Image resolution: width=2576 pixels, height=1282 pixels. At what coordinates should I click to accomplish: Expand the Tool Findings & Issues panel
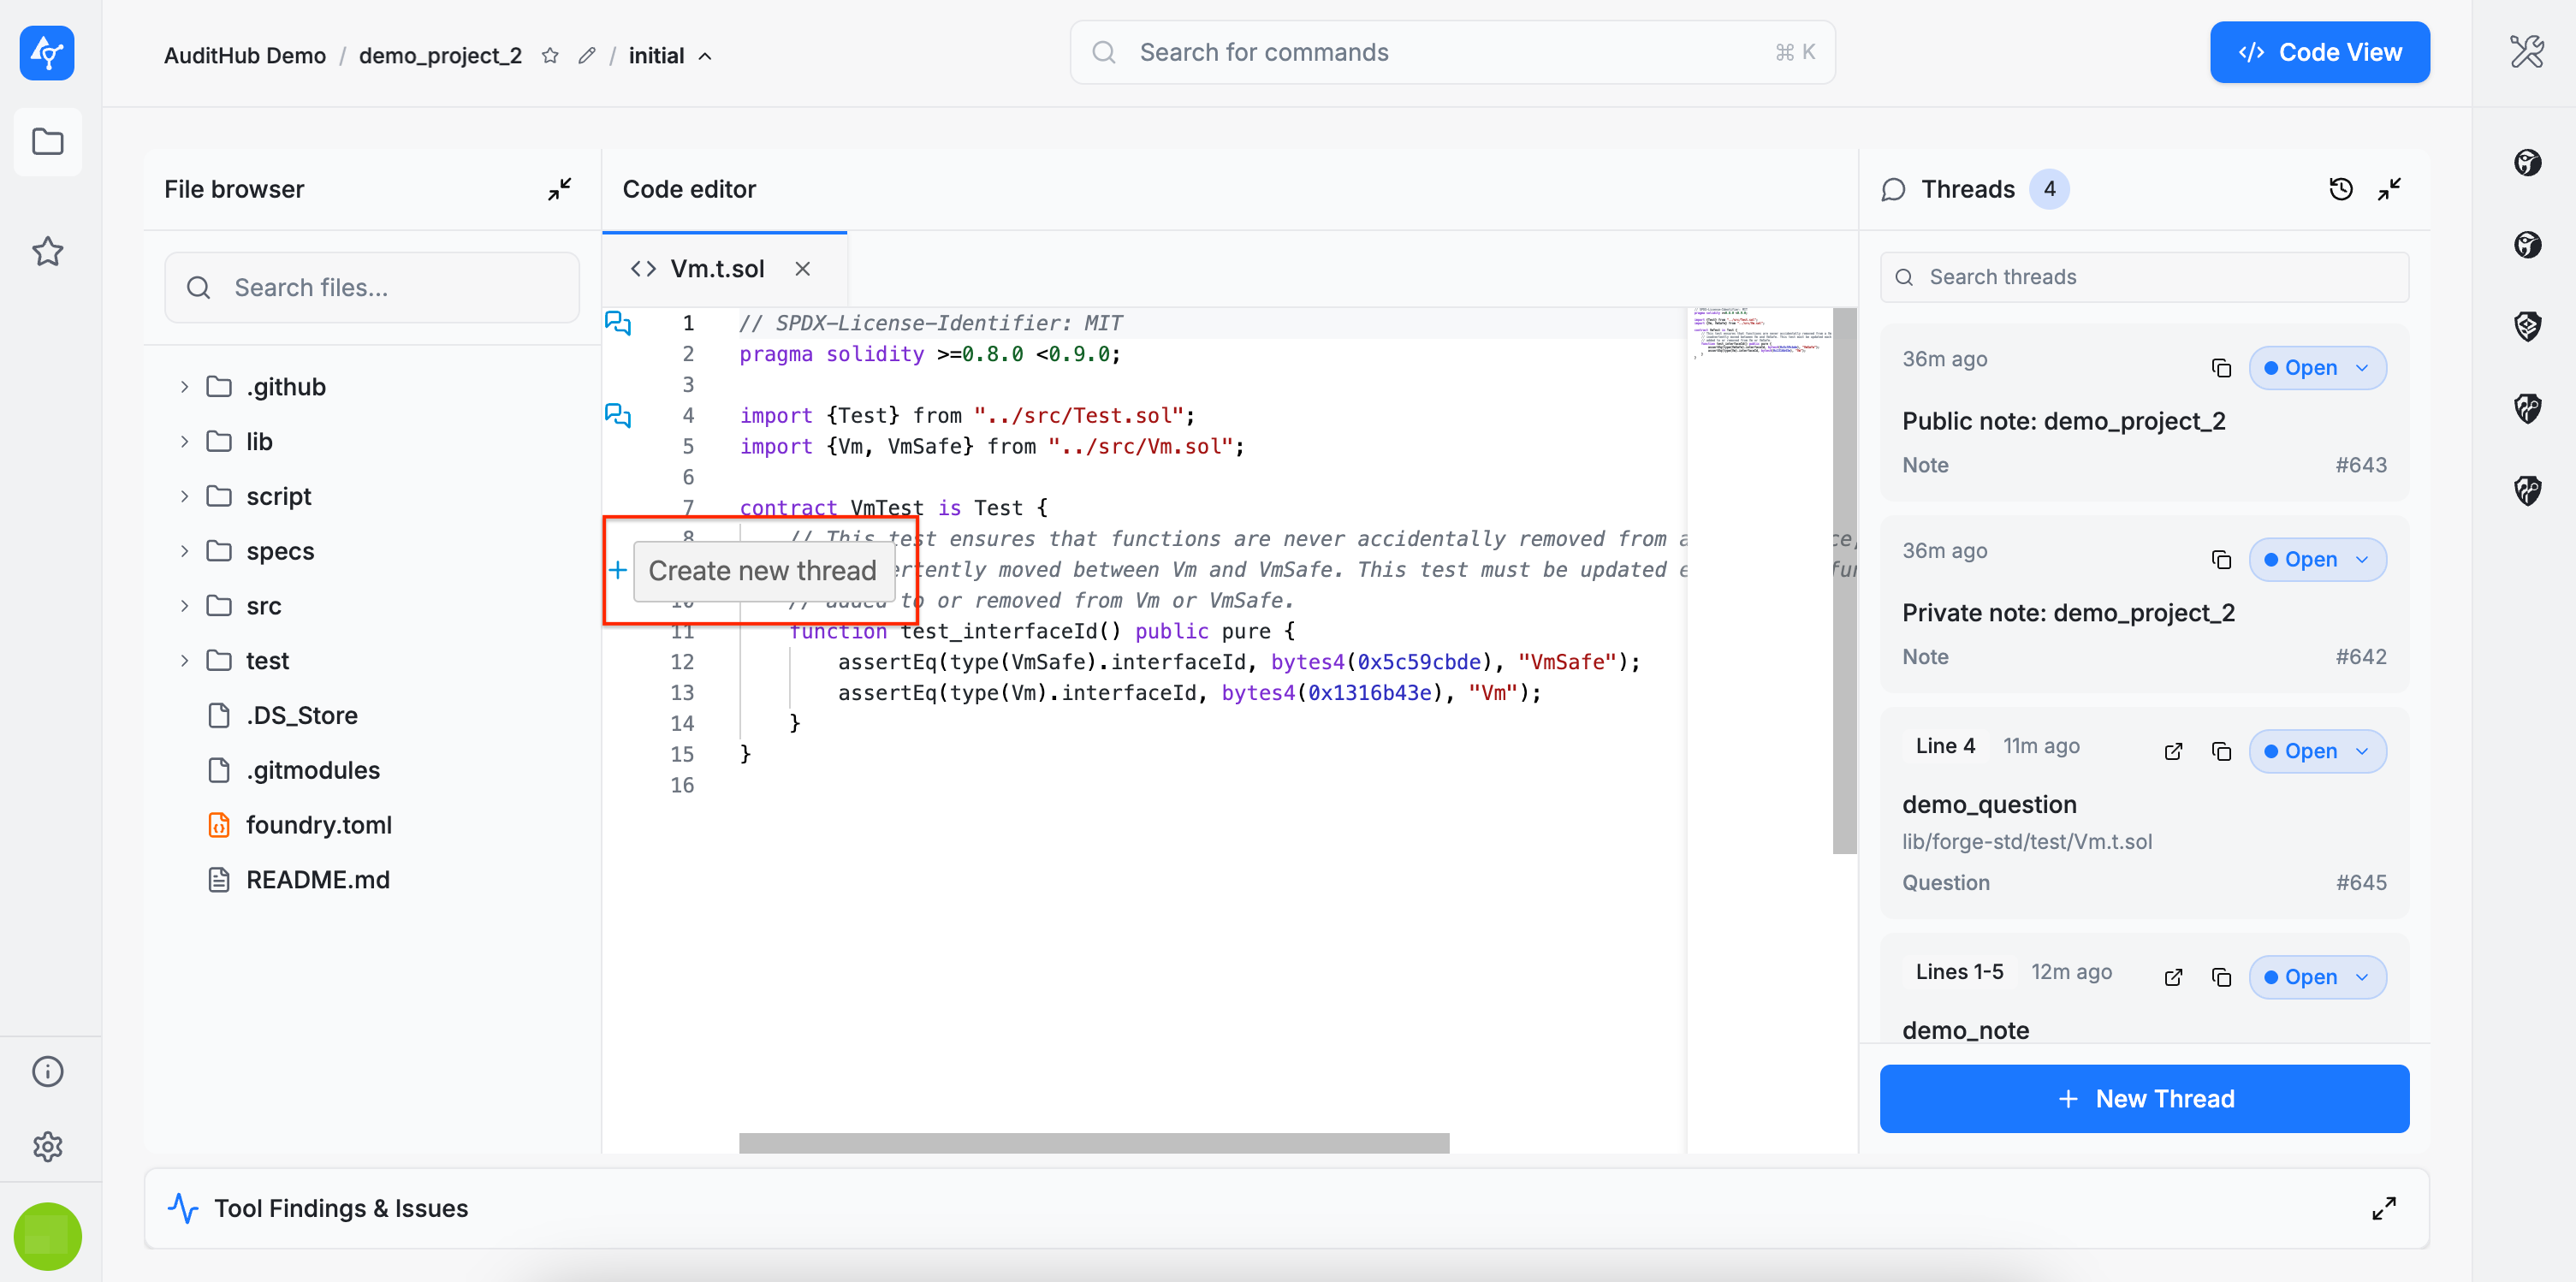(2383, 1208)
